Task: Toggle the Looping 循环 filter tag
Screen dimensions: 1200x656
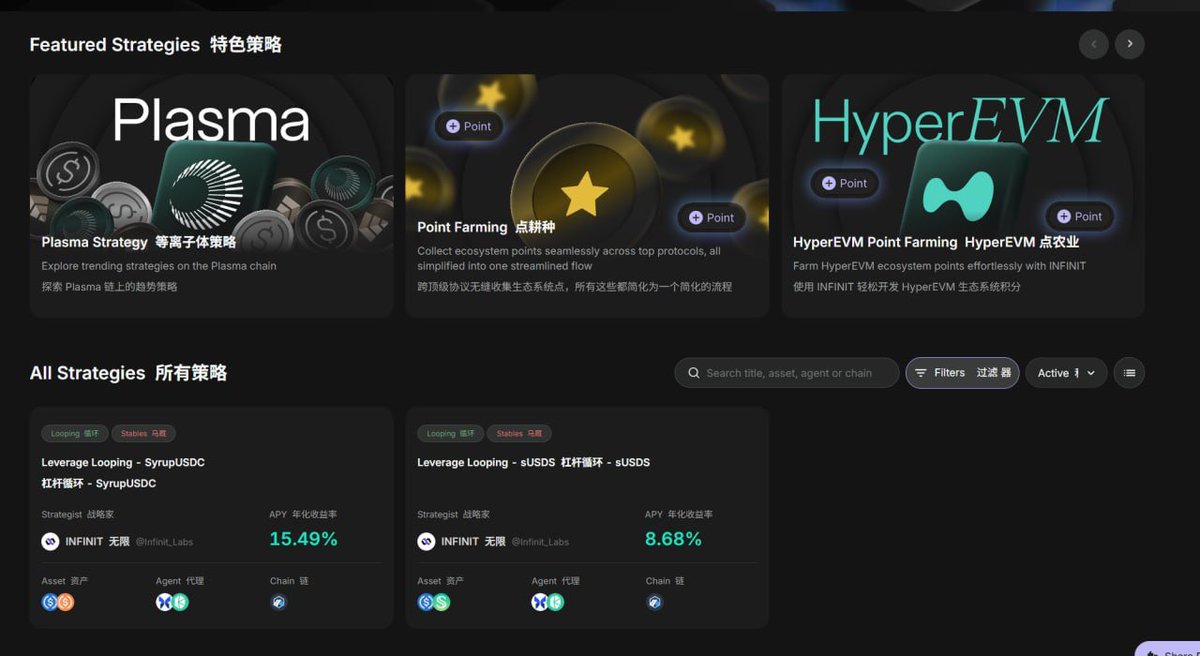Action: 74,433
